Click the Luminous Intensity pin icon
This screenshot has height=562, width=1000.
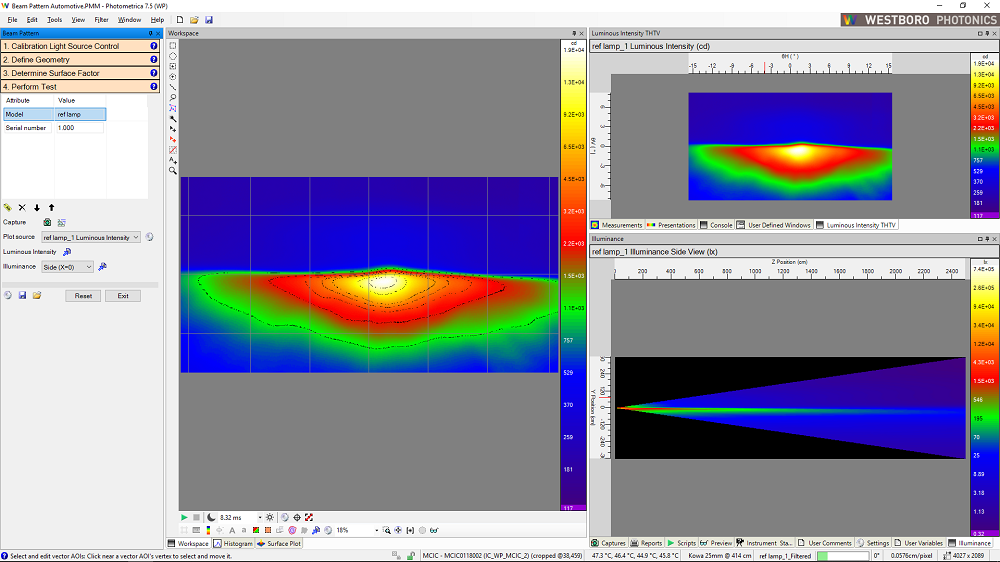67,252
